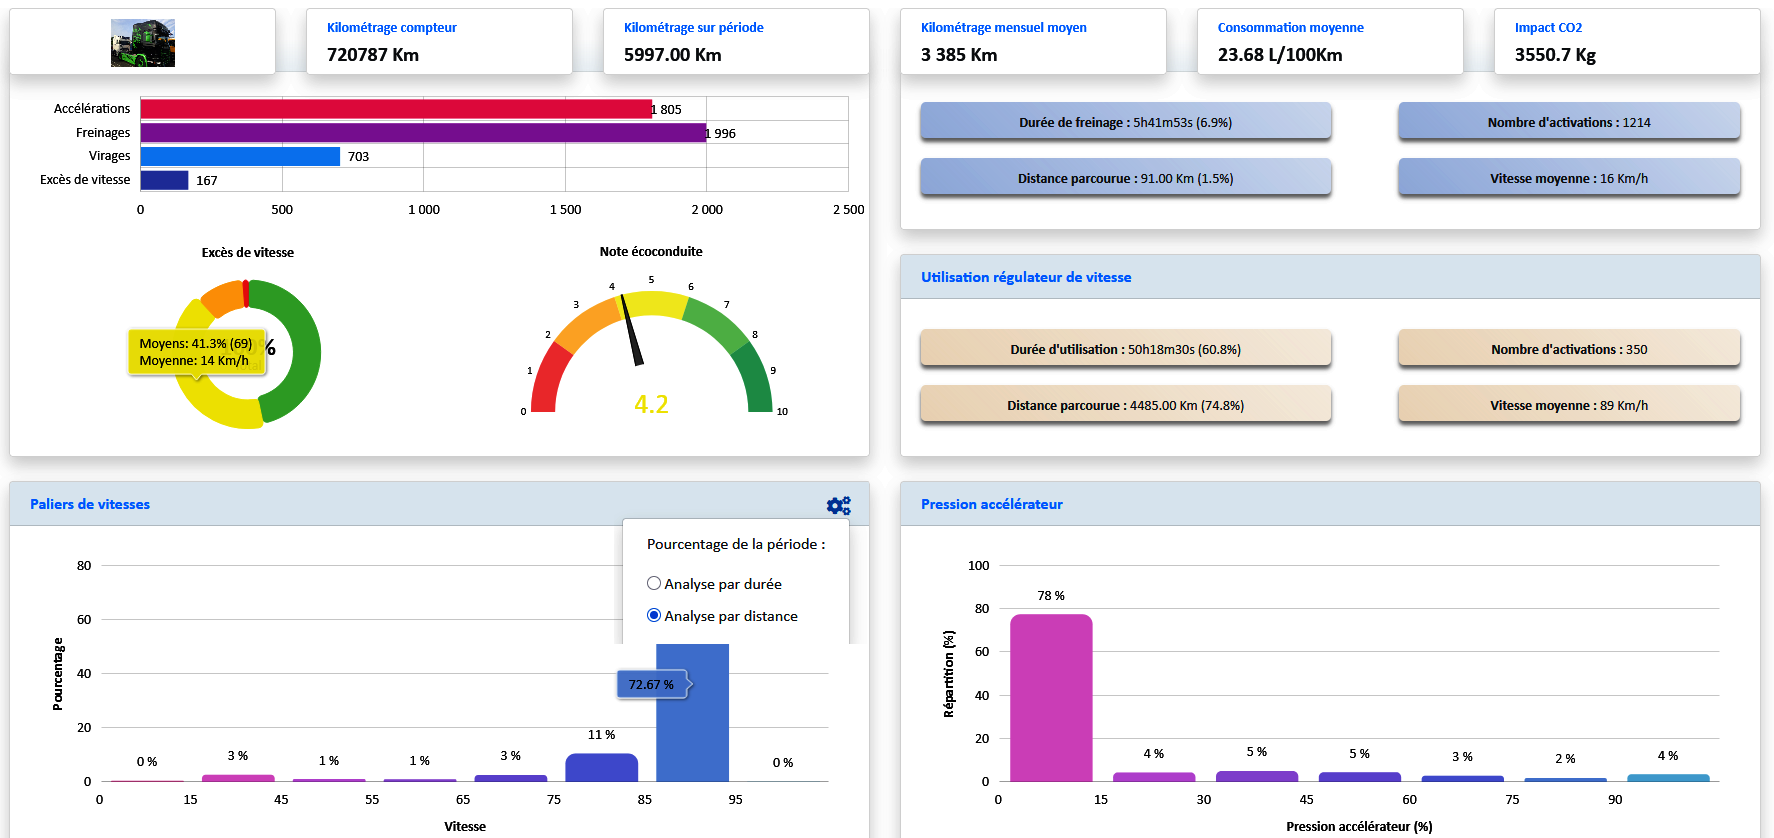Click the gears settings icon in Paliers de vitesses

point(838,506)
